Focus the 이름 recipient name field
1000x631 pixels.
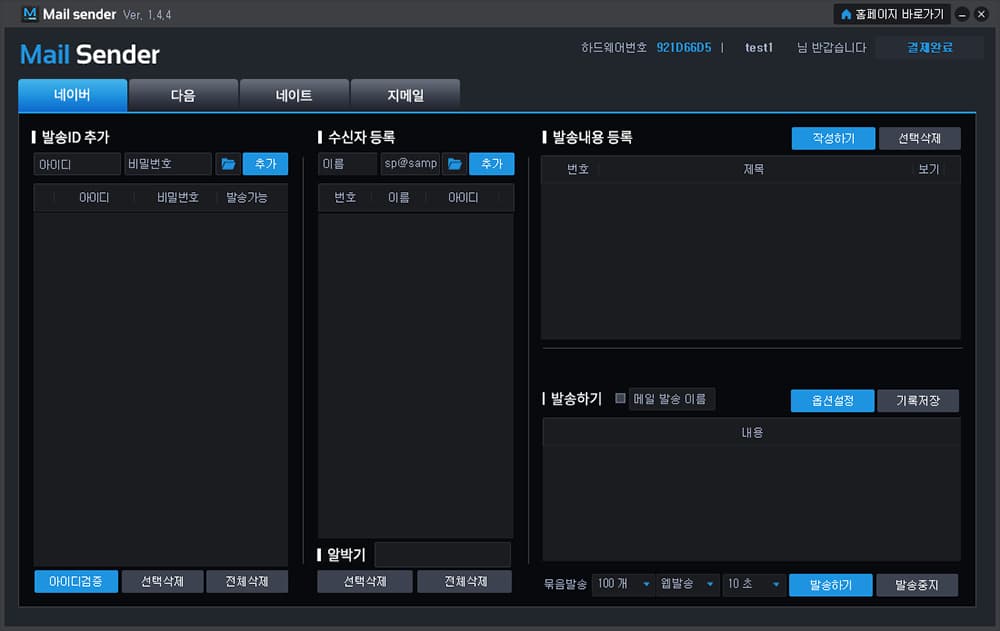pyautogui.click(x=348, y=164)
